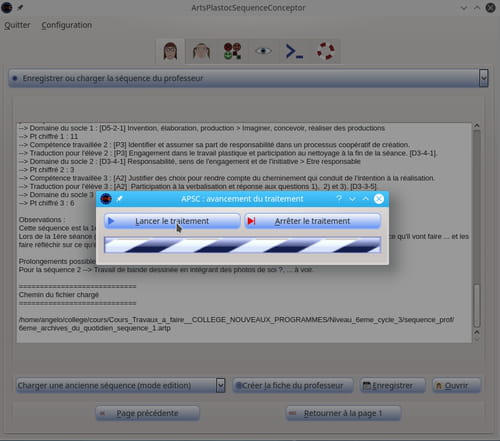Go to Page précédente
500x441 pixels.
pyautogui.click(x=148, y=413)
